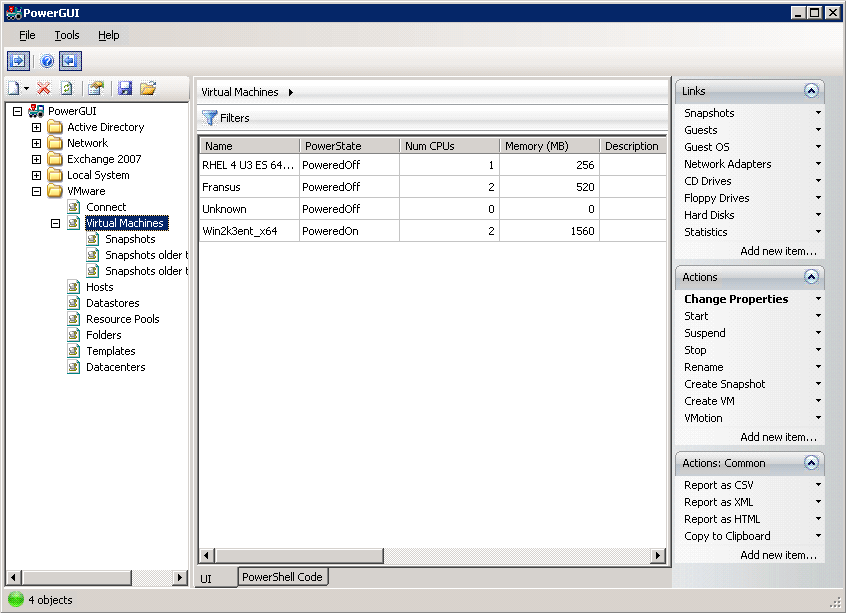Switch to the PowerShell Code tab
846x613 pixels.
tap(282, 577)
